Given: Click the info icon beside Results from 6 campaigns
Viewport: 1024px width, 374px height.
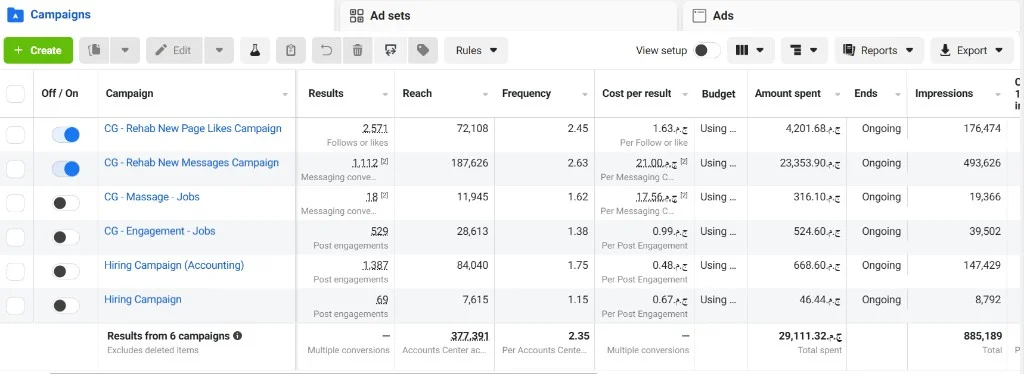Looking at the screenshot, I should 238,335.
